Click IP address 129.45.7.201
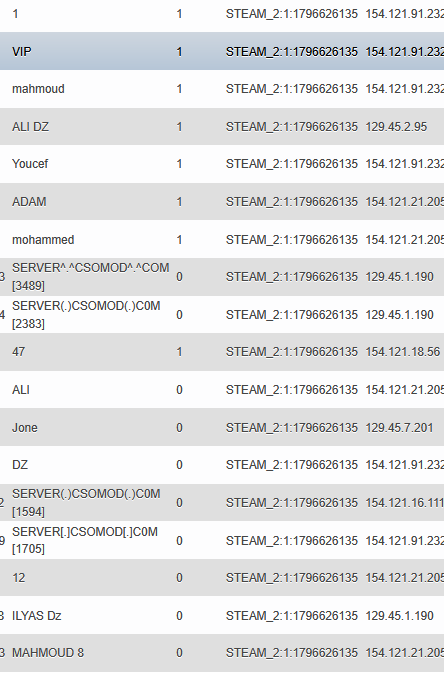This screenshot has height=675, width=444. coord(399,427)
